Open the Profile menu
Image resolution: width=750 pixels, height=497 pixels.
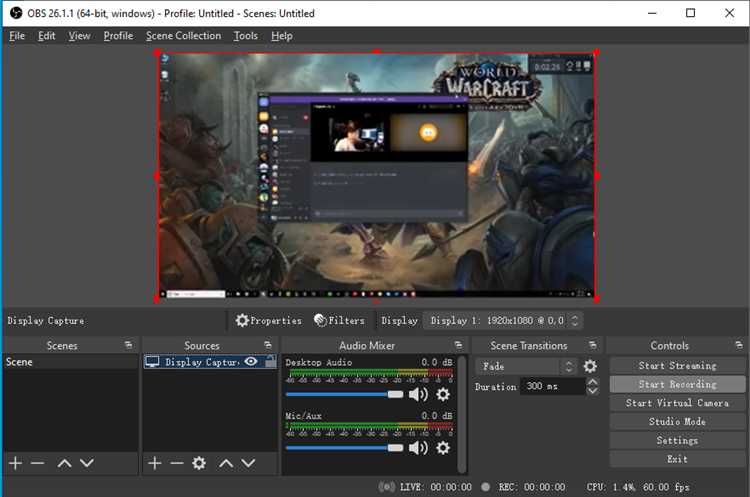coord(118,36)
